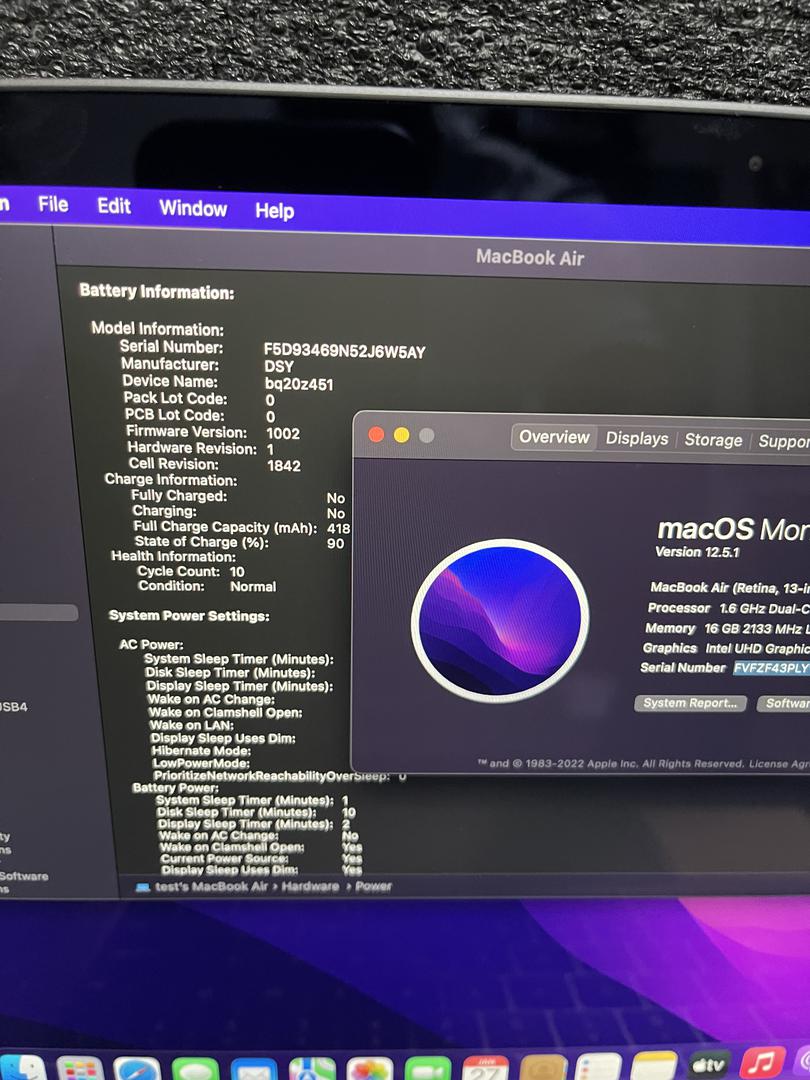The width and height of the screenshot is (810, 1080).
Task: Click the manufacturer value DSY
Action: (279, 367)
